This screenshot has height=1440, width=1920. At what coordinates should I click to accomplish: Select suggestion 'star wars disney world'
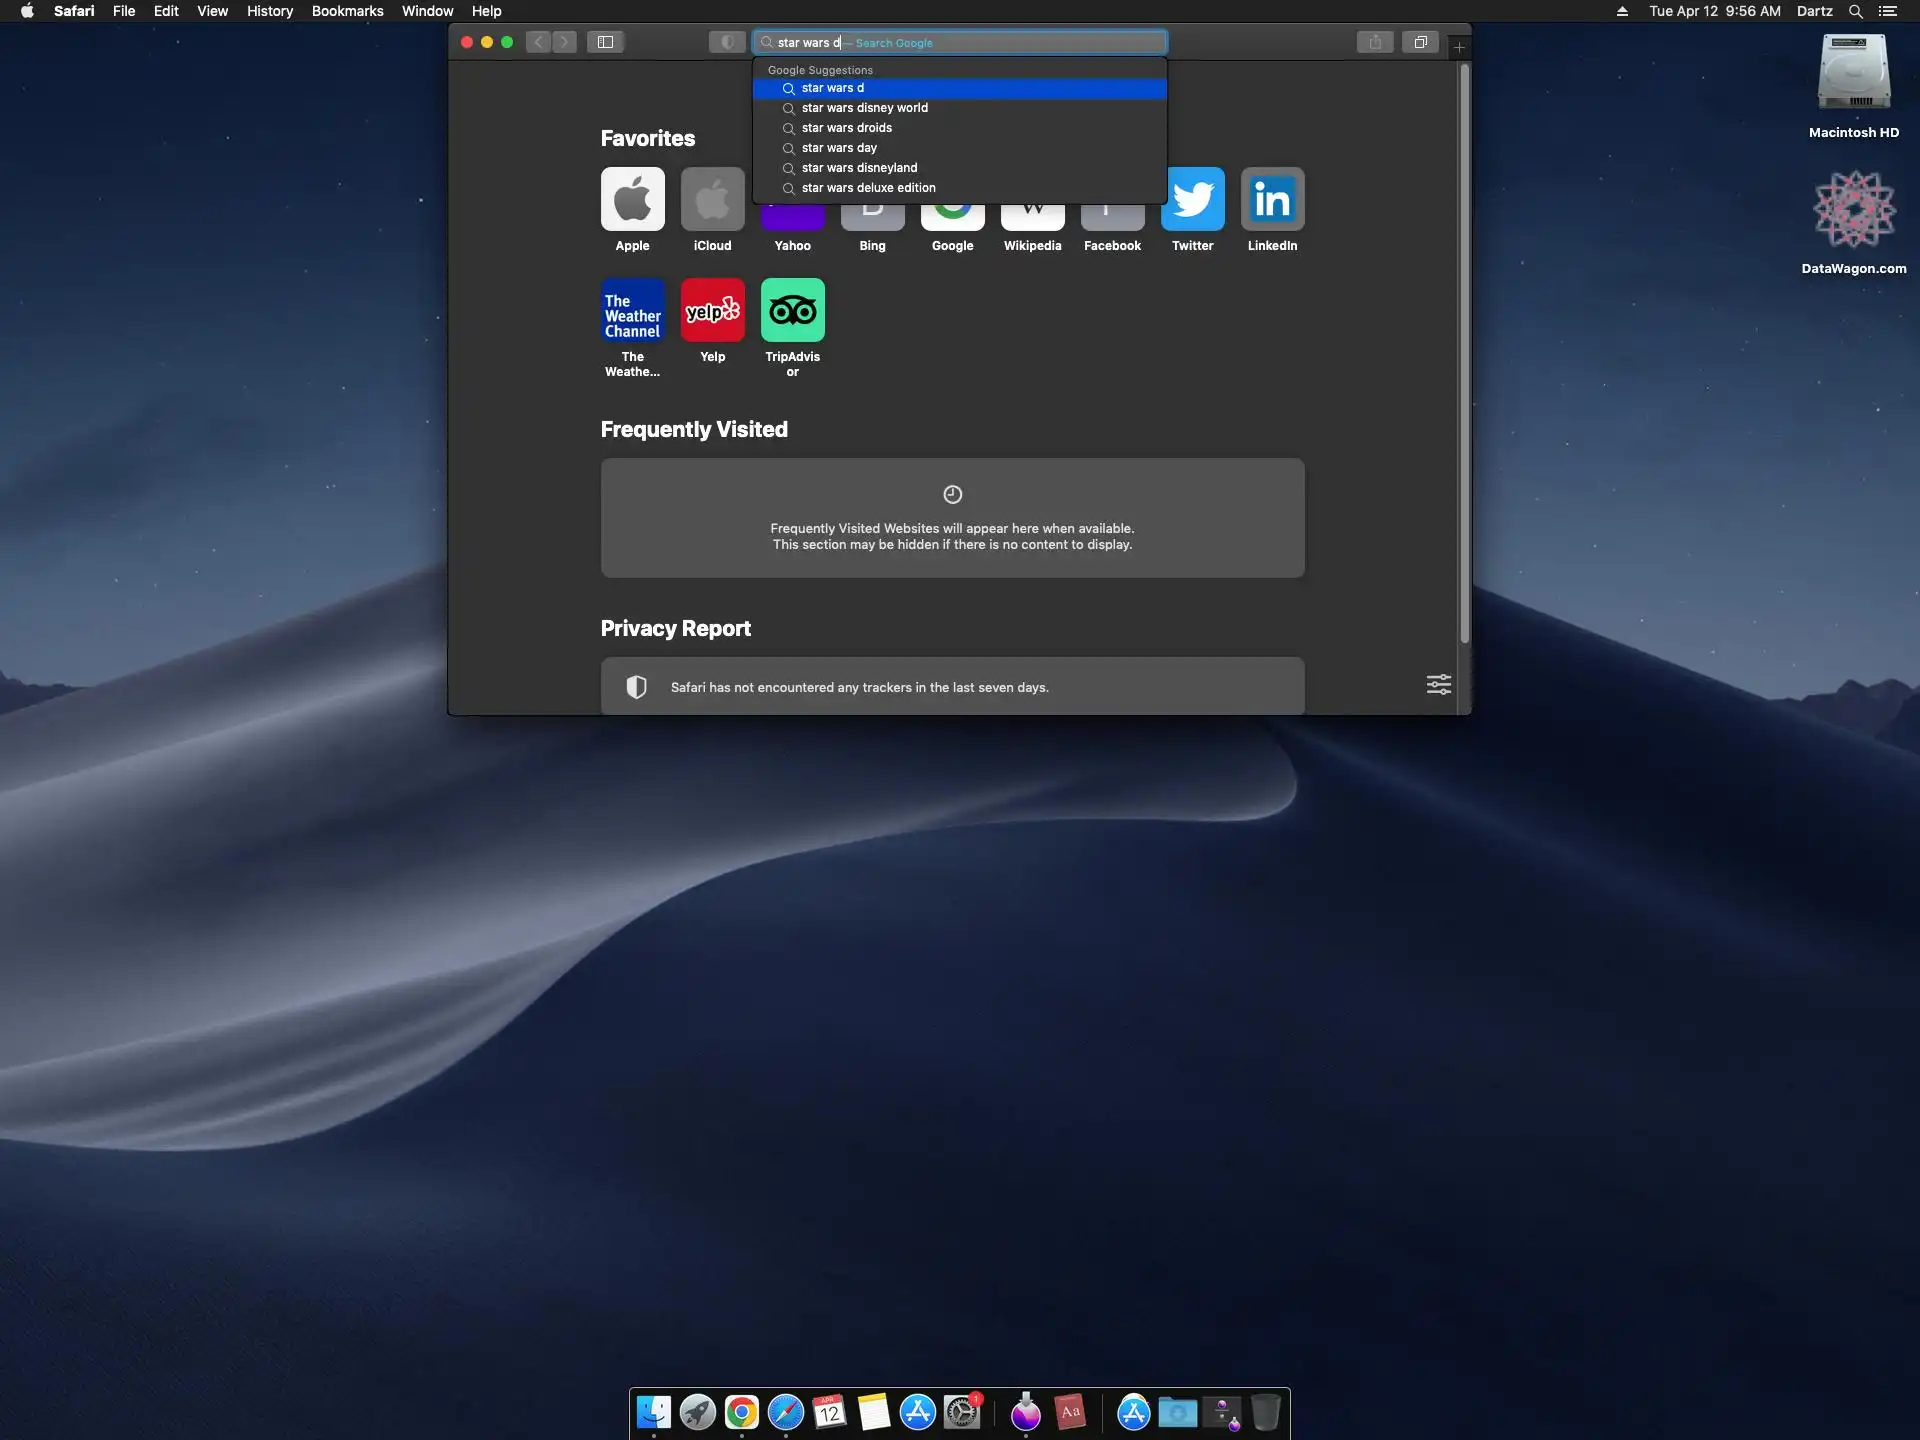pyautogui.click(x=865, y=108)
